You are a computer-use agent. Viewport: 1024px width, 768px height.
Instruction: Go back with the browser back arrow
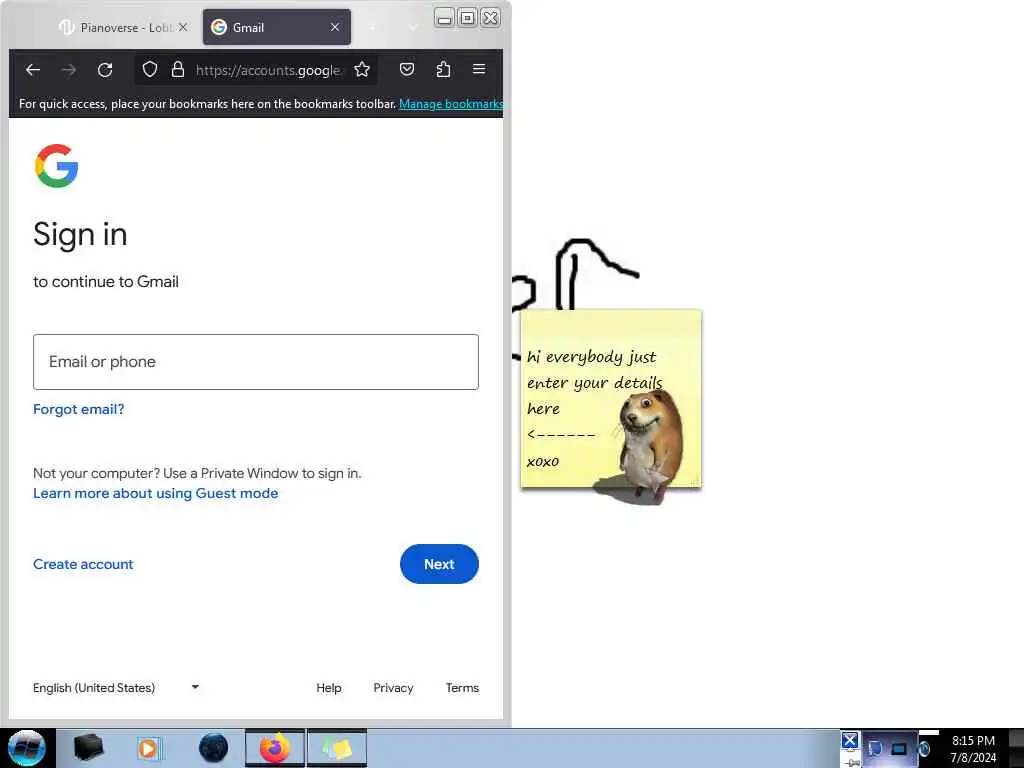coord(33,69)
